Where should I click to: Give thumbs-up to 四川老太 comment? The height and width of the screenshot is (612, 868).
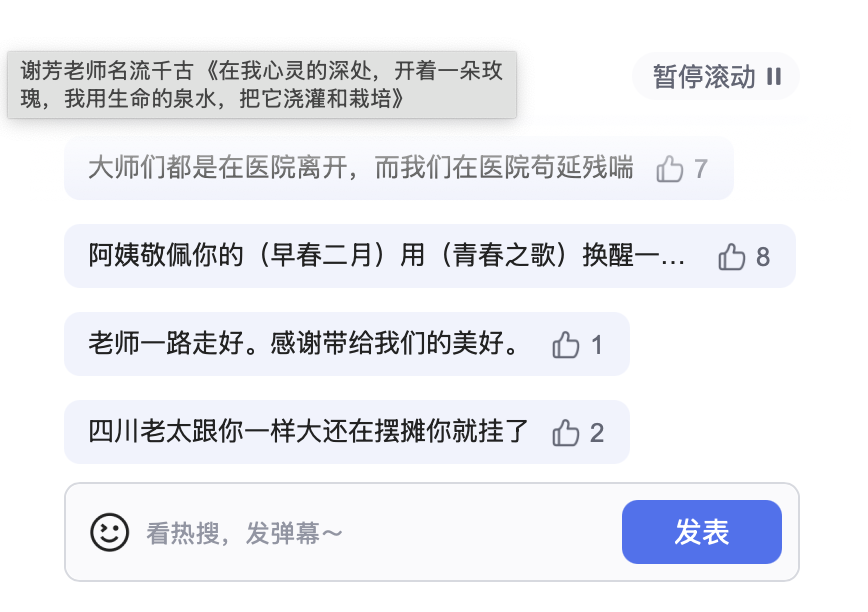[x=565, y=433]
